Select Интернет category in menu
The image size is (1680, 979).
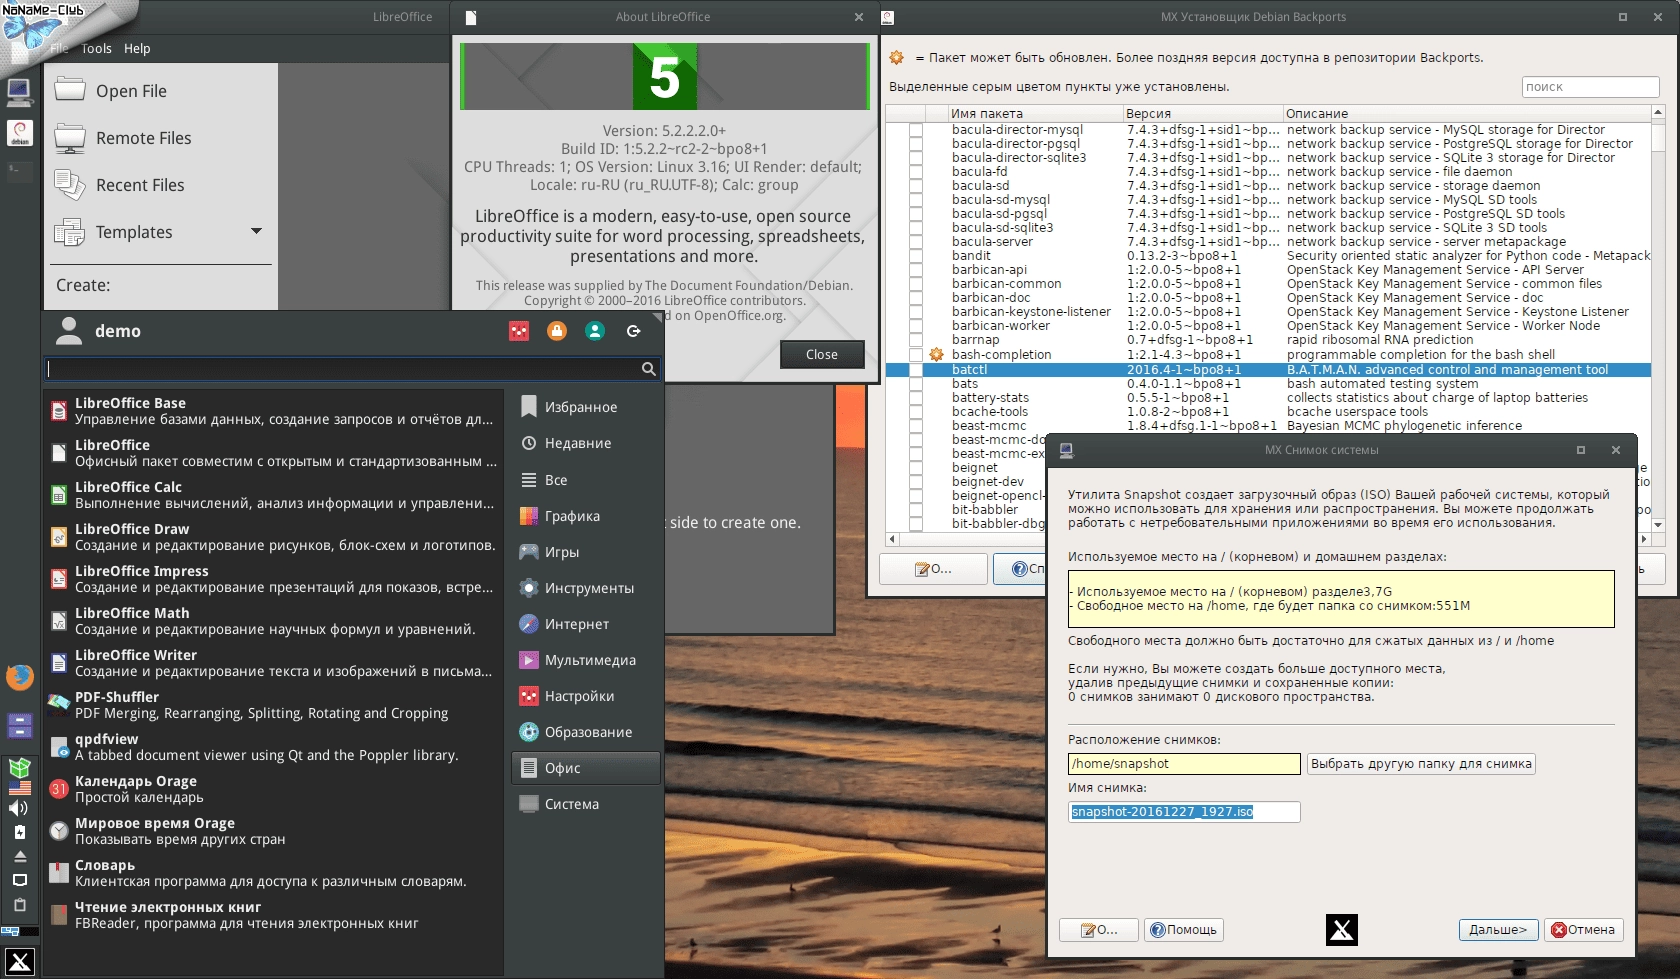(x=586, y=624)
